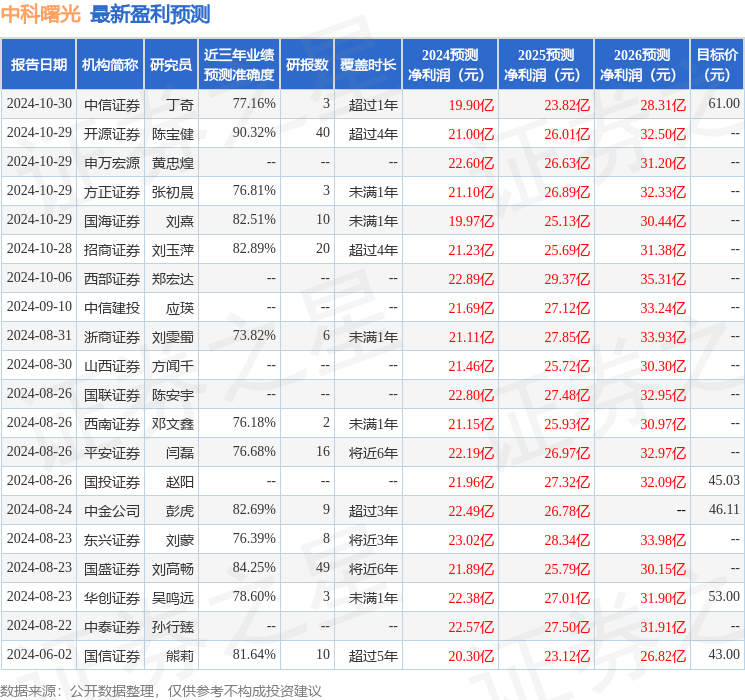
Task: Click the 研报数 column header
Action: [x=307, y=65]
